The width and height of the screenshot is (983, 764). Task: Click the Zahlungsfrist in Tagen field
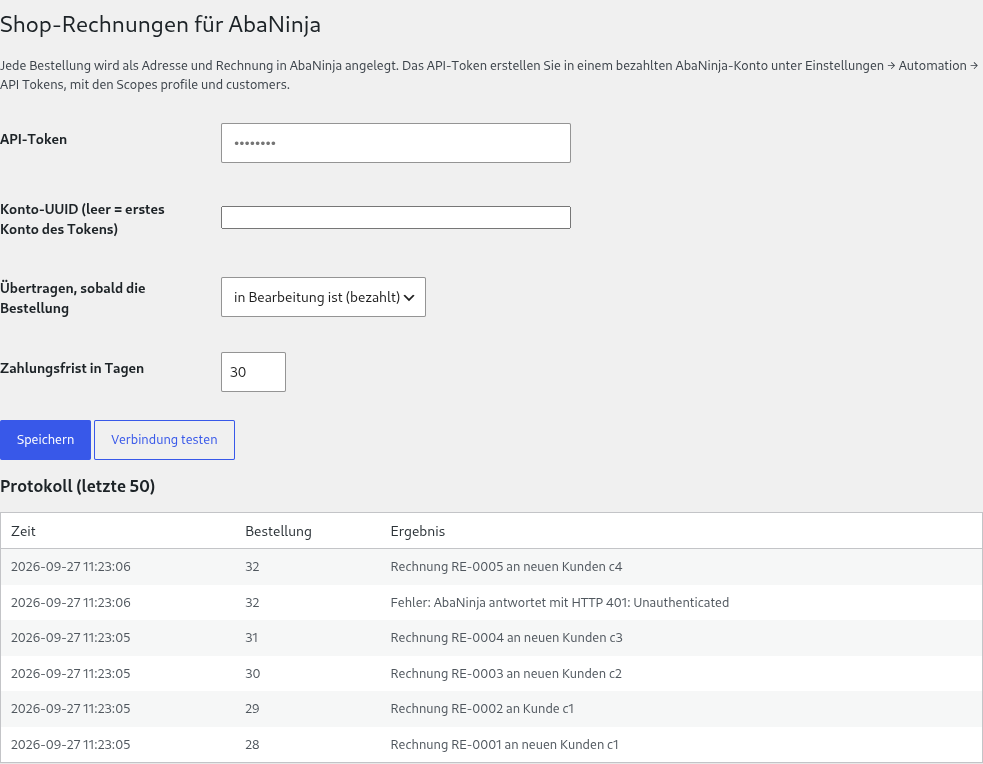click(x=253, y=372)
